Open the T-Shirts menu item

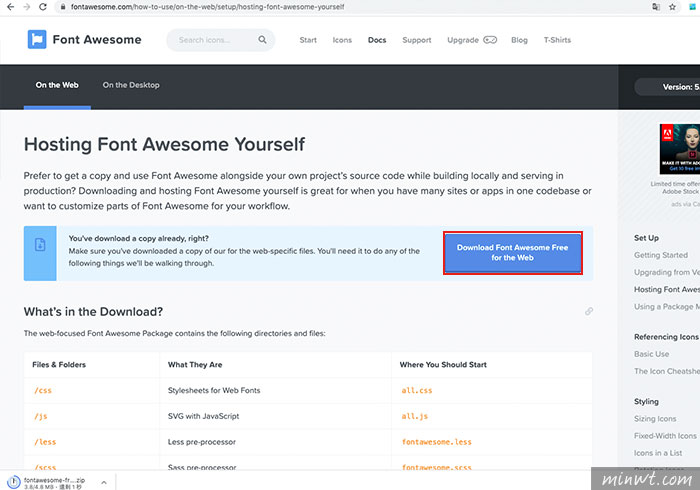coord(557,40)
